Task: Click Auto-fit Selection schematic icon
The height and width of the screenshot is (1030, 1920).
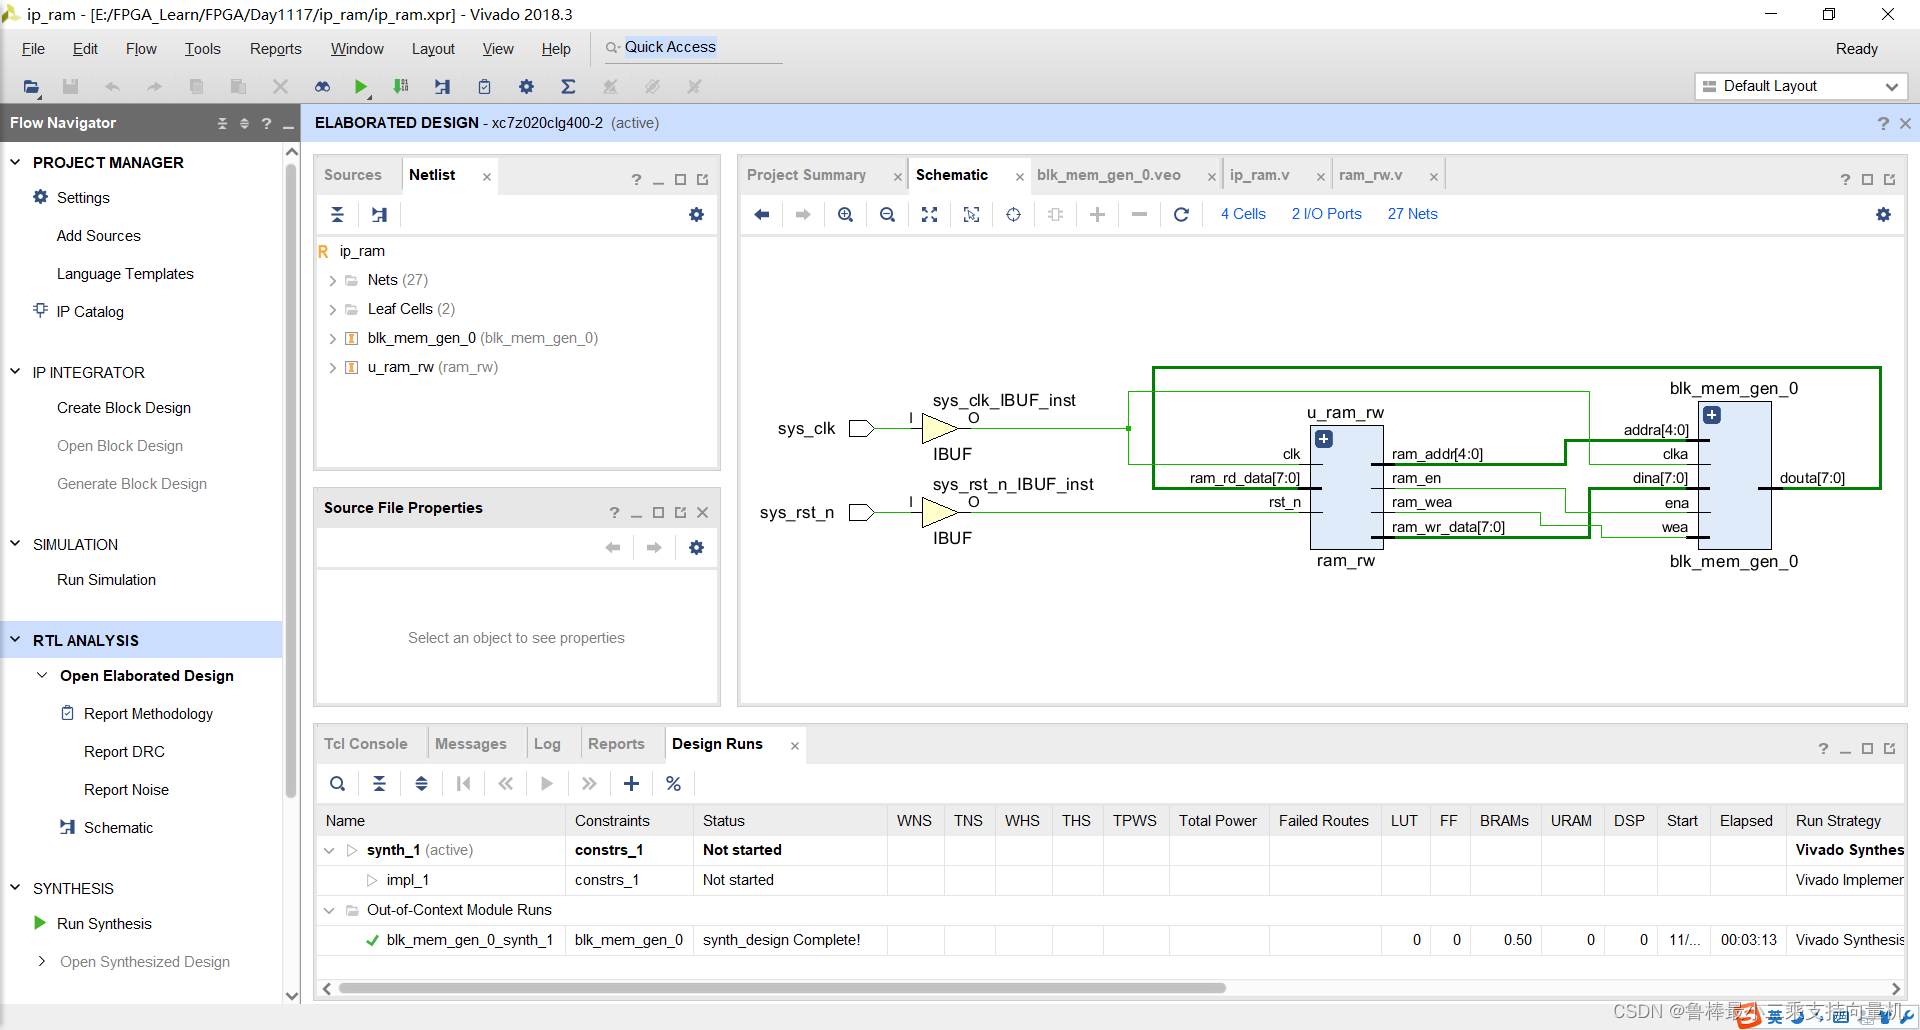Action: [x=1013, y=214]
